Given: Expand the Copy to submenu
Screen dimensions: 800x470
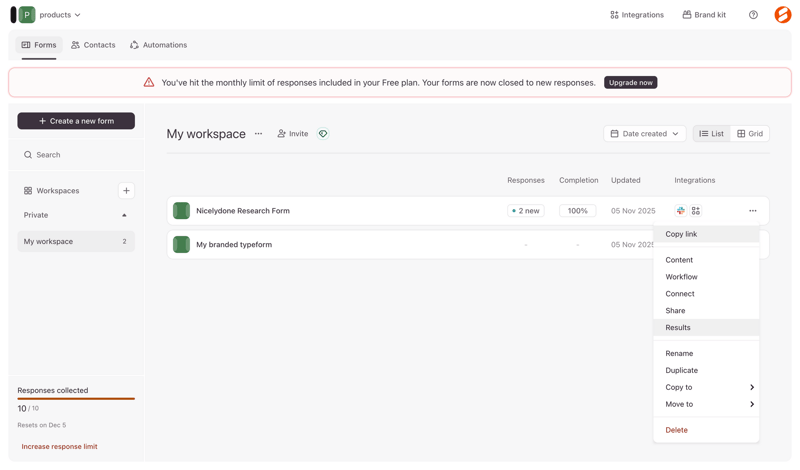Looking at the screenshot, I should coord(706,387).
